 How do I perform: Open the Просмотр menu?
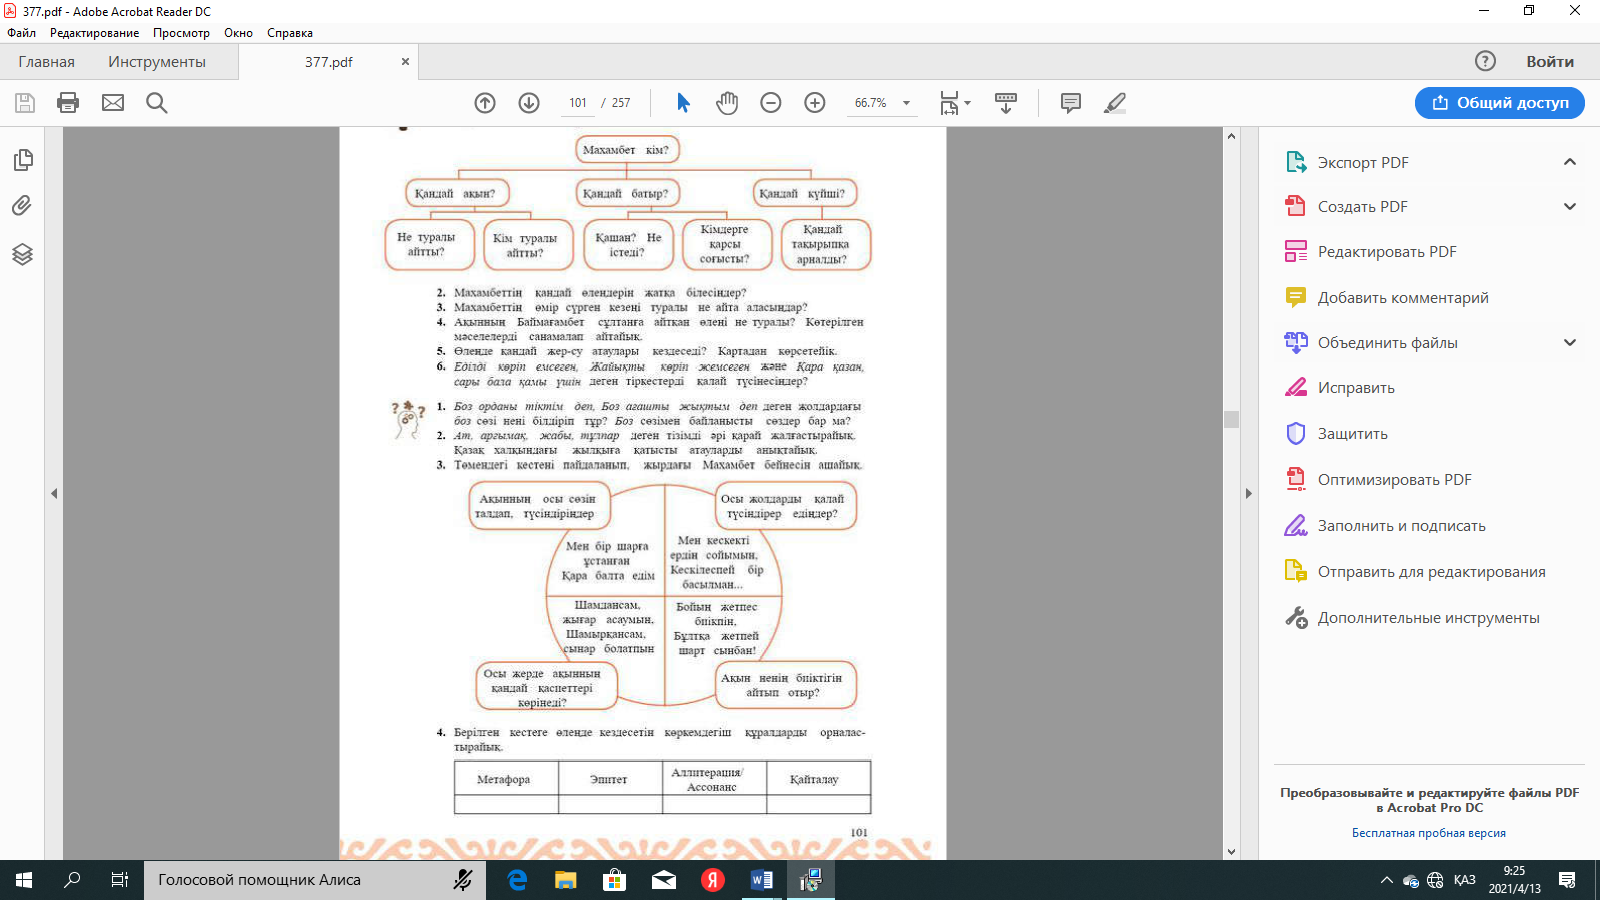pyautogui.click(x=181, y=33)
